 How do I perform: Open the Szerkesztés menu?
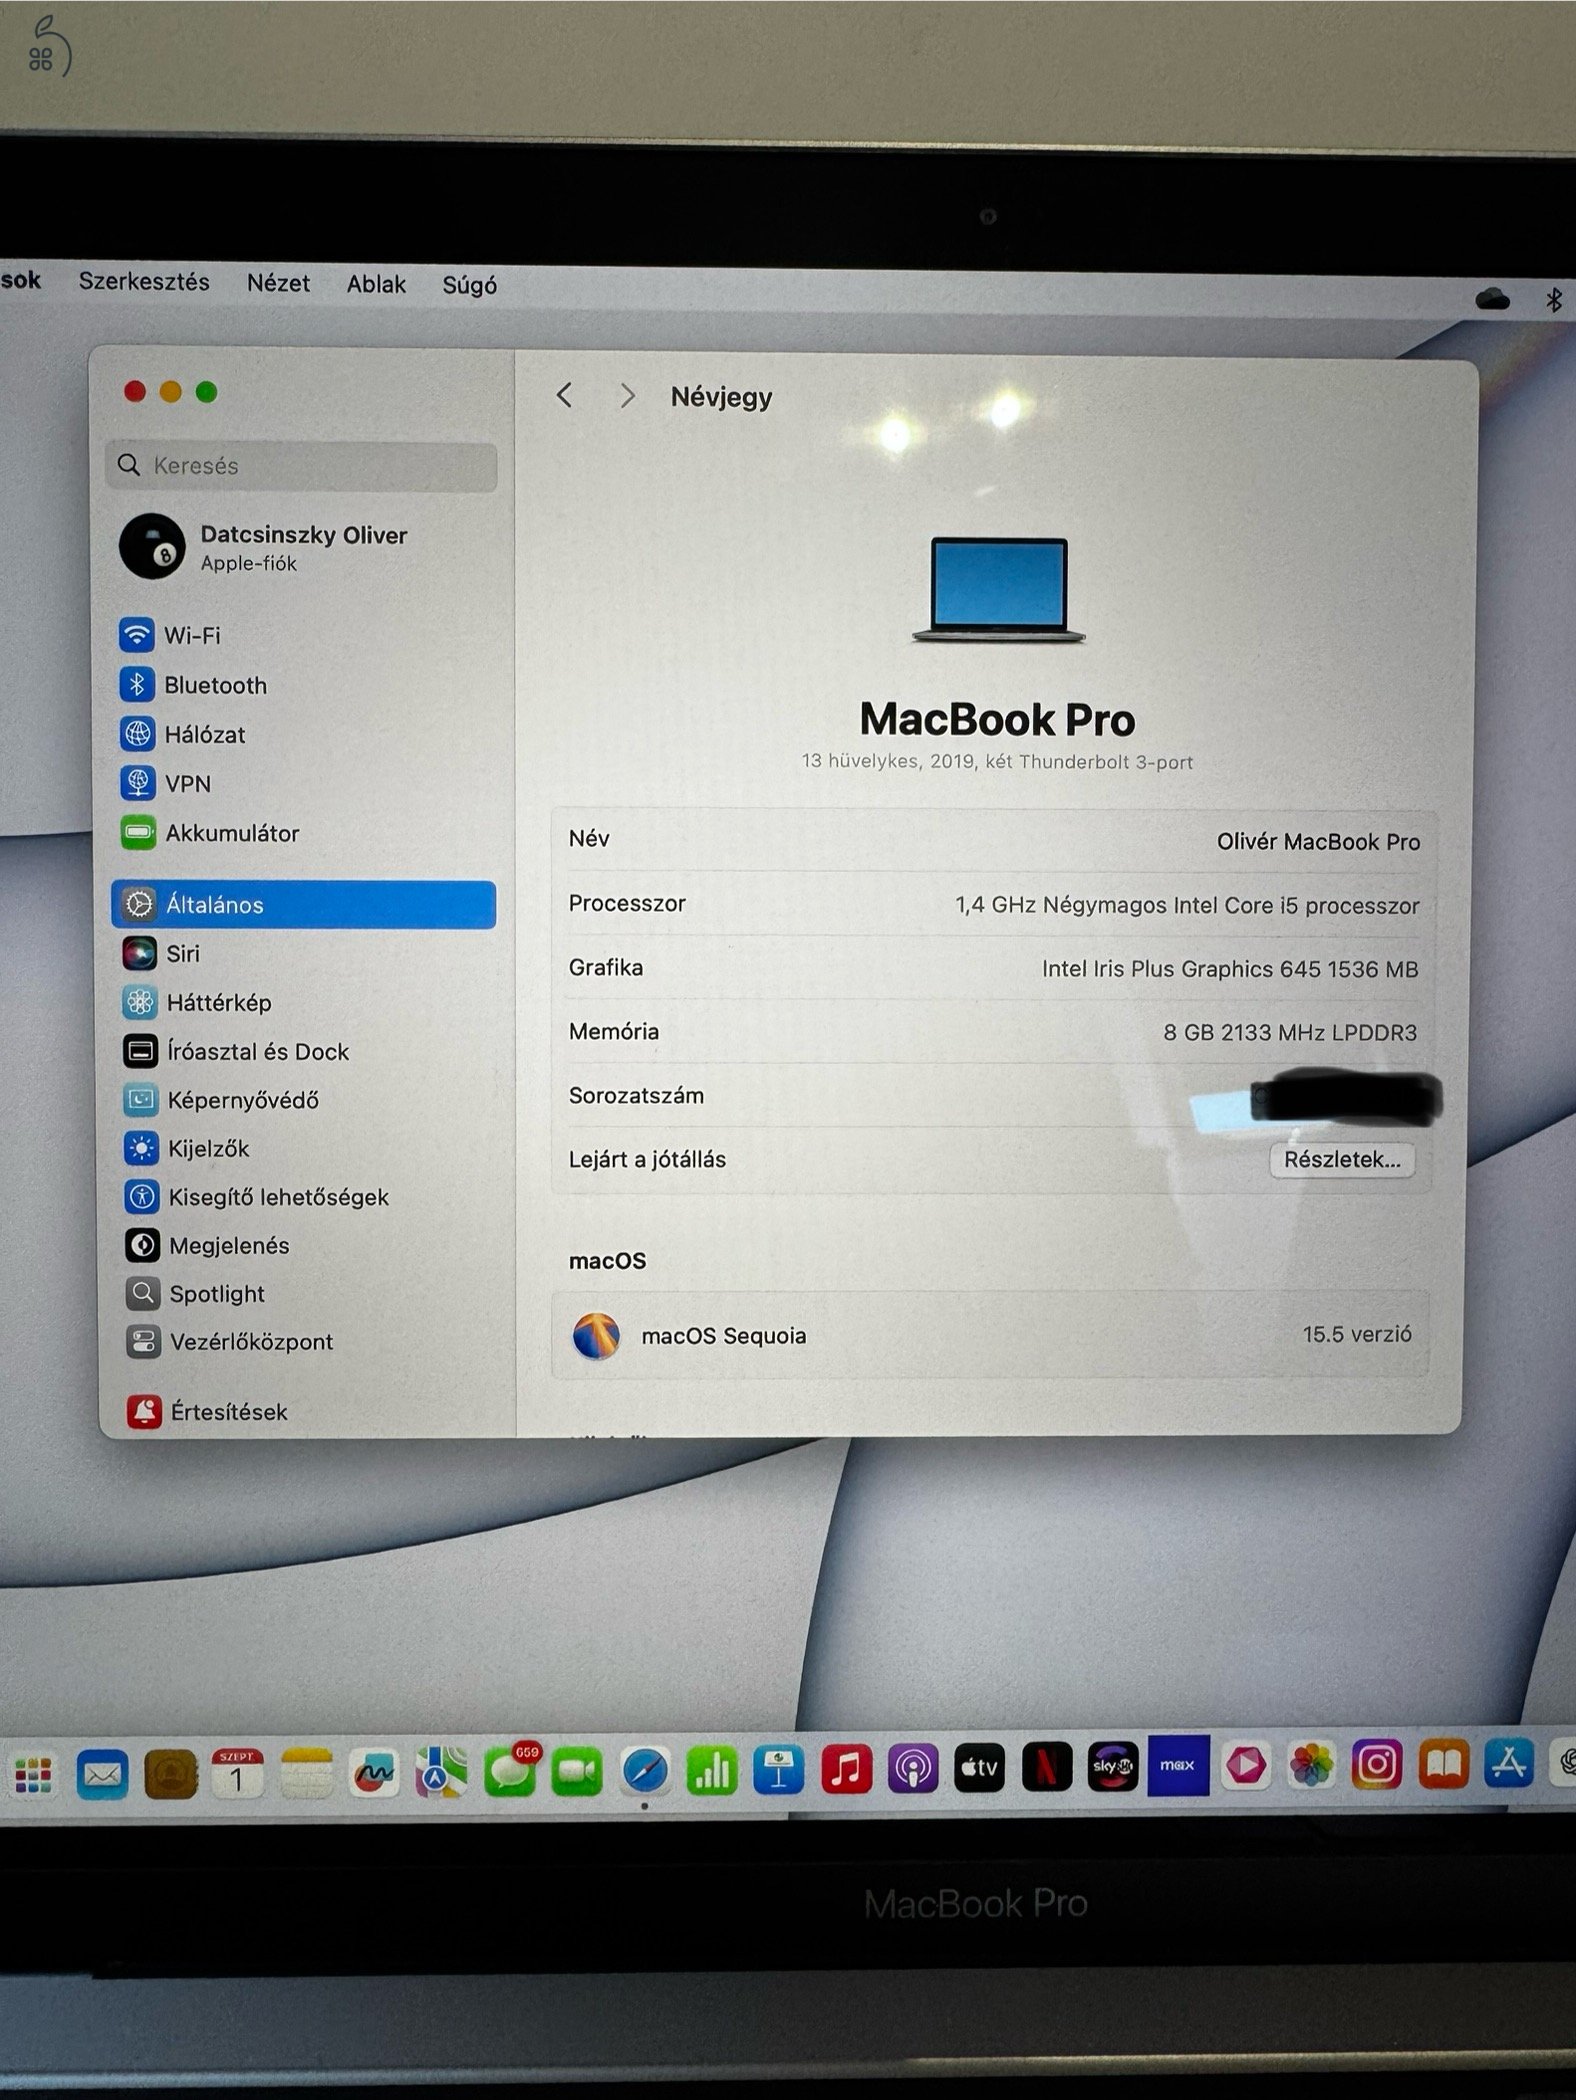(144, 282)
